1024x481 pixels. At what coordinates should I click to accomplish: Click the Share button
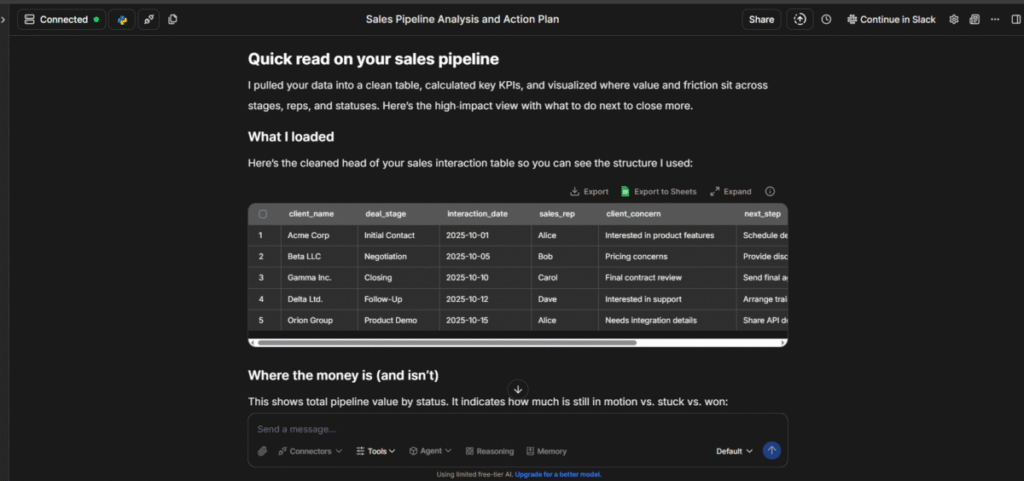[x=761, y=19]
